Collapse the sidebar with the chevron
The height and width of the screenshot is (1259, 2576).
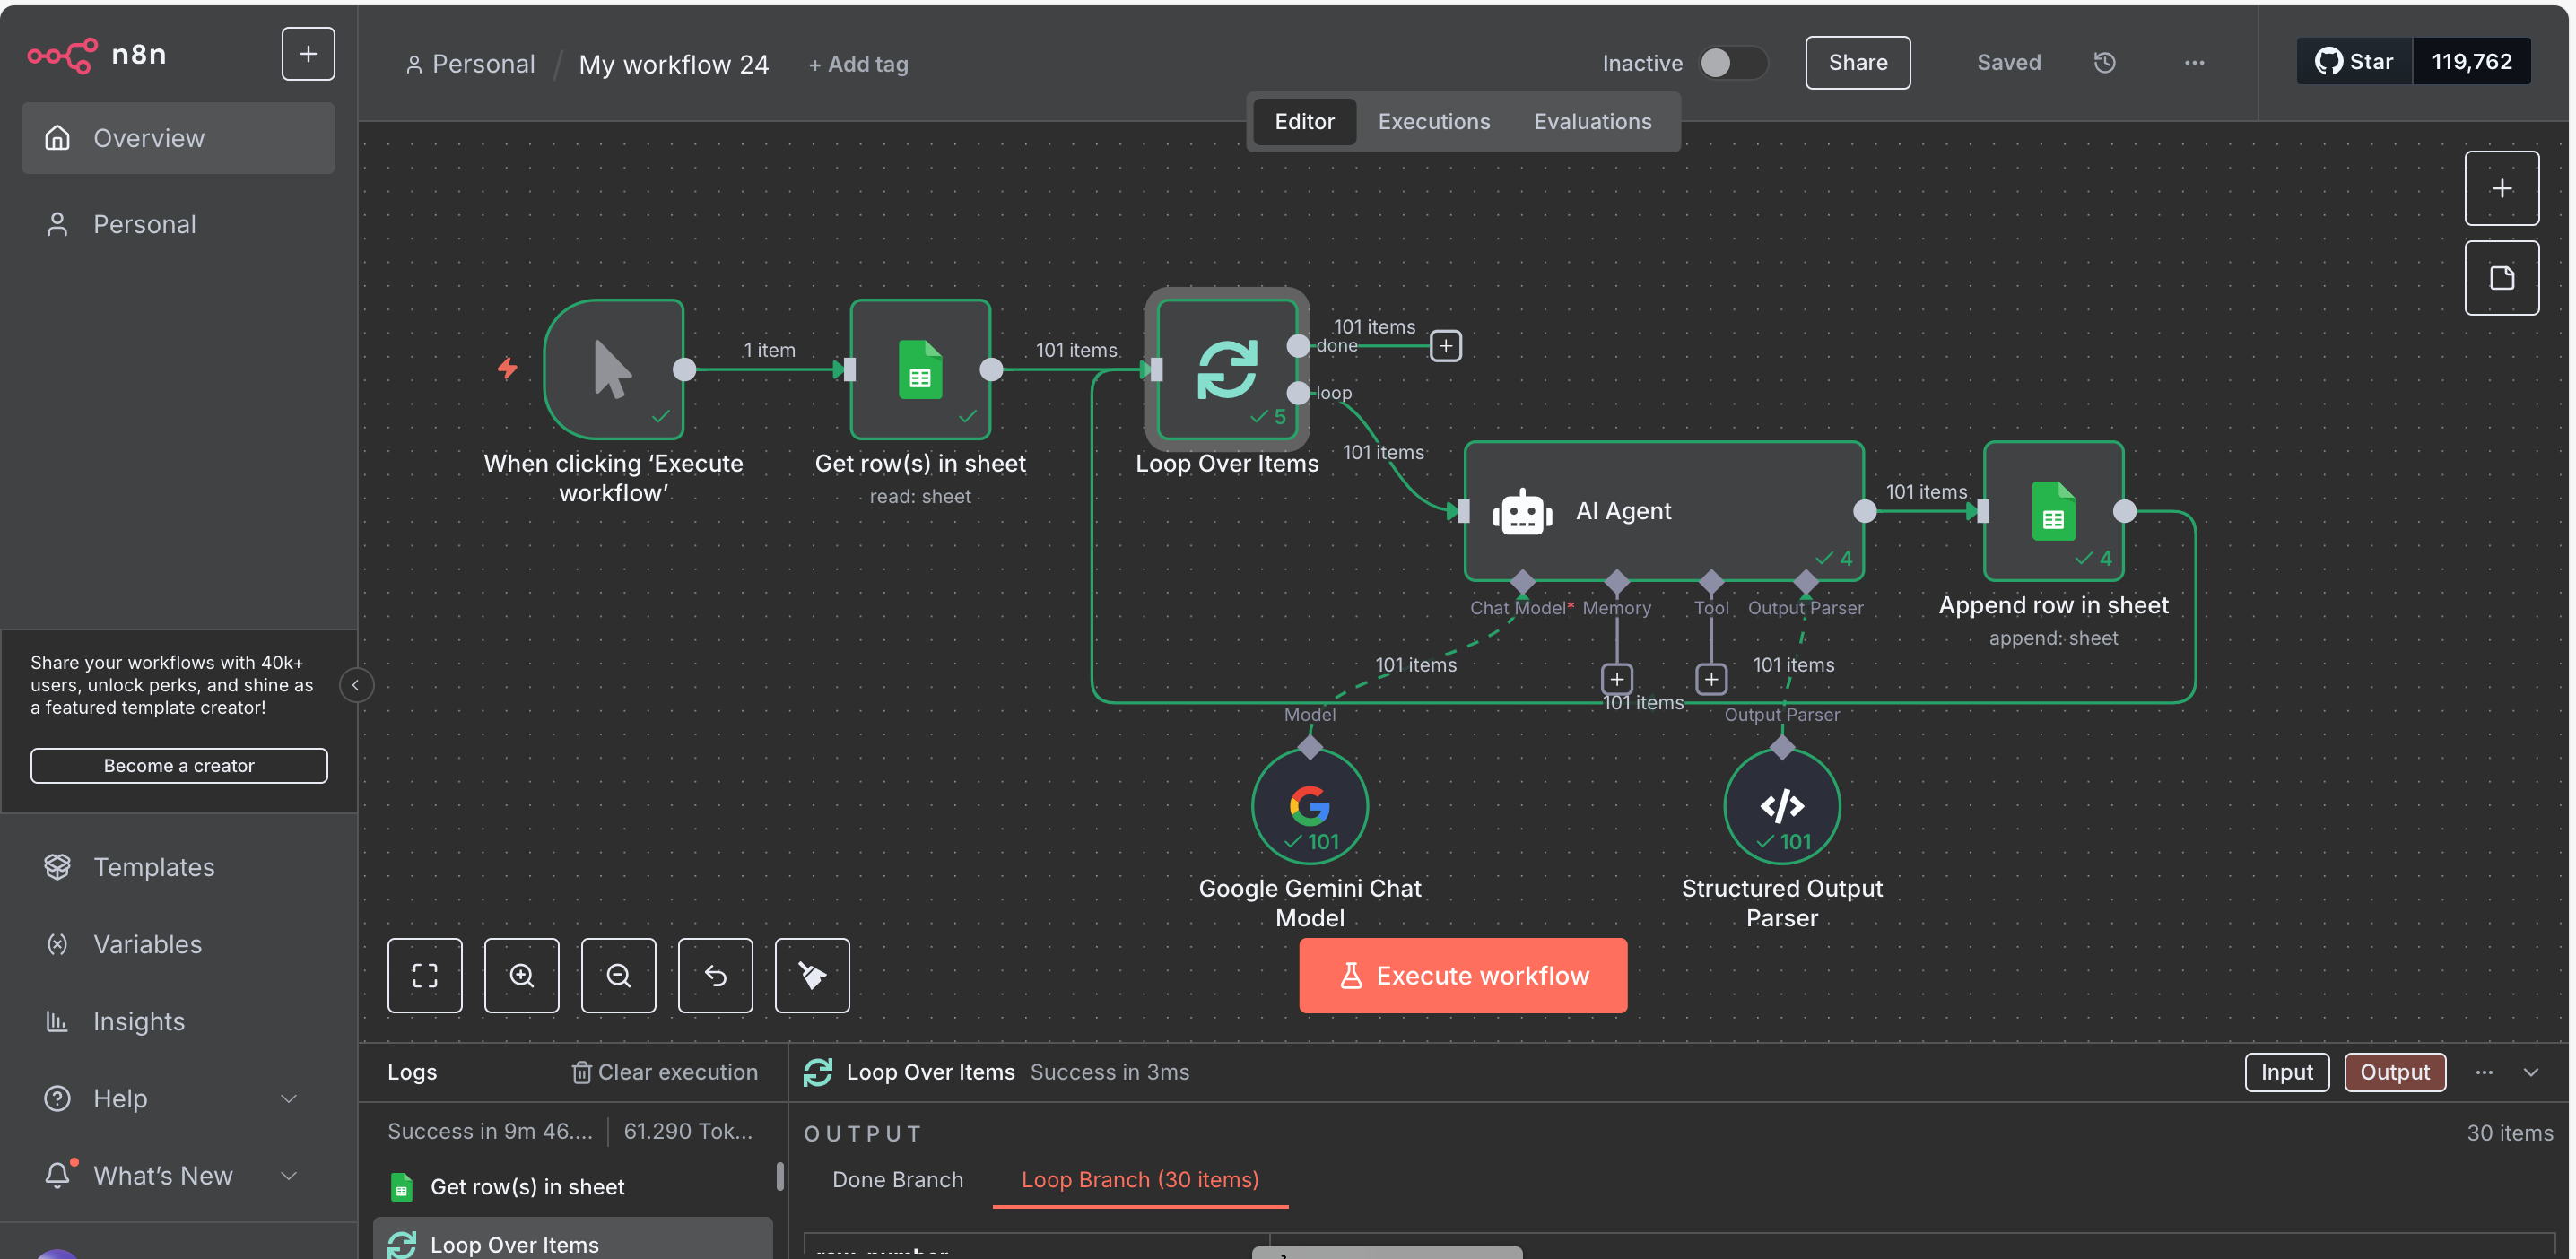coord(356,685)
